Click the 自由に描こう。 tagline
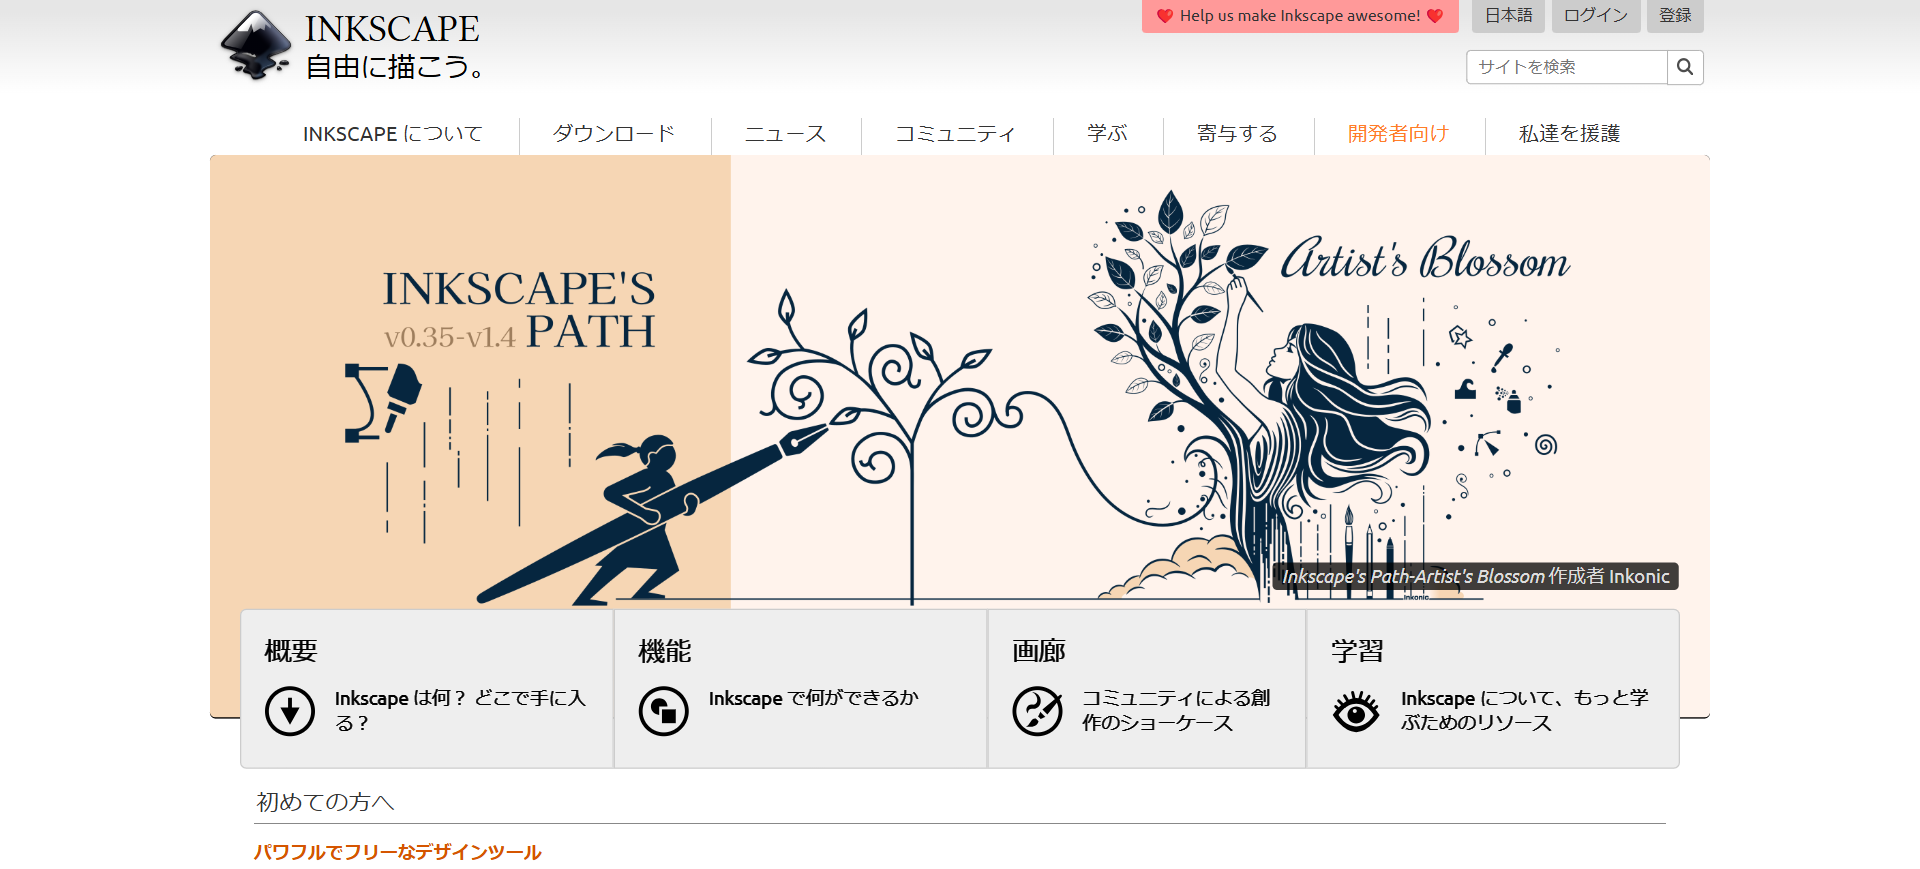The width and height of the screenshot is (1920, 869). [x=396, y=67]
